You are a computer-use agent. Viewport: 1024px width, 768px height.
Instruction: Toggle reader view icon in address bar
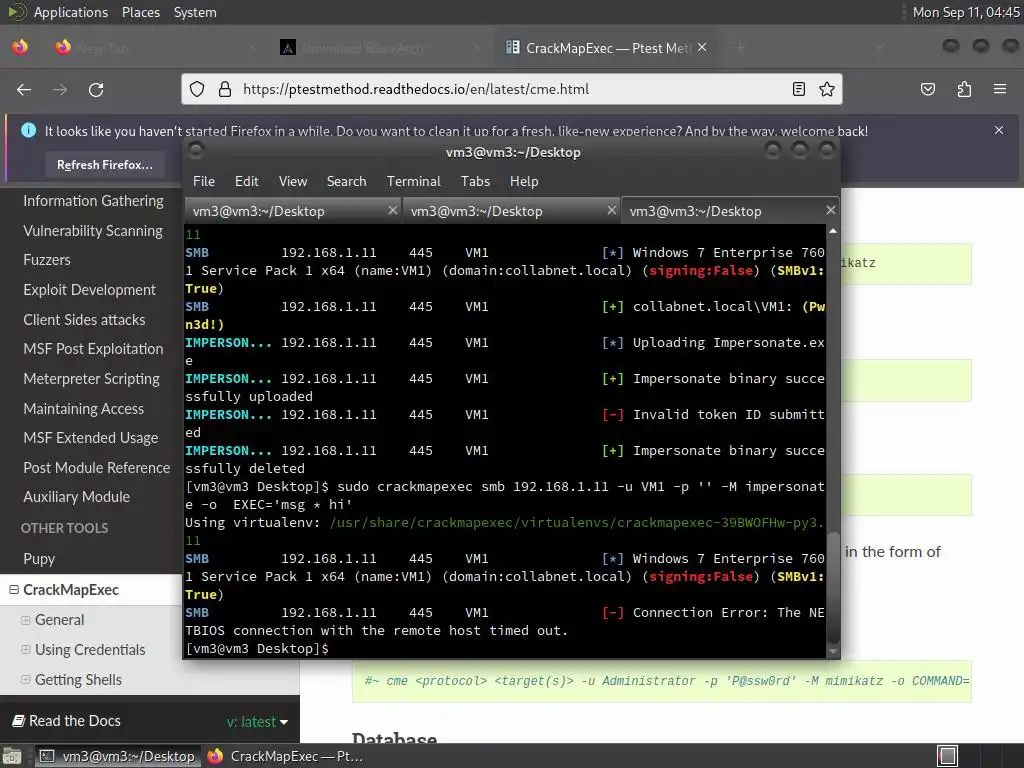[x=799, y=89]
